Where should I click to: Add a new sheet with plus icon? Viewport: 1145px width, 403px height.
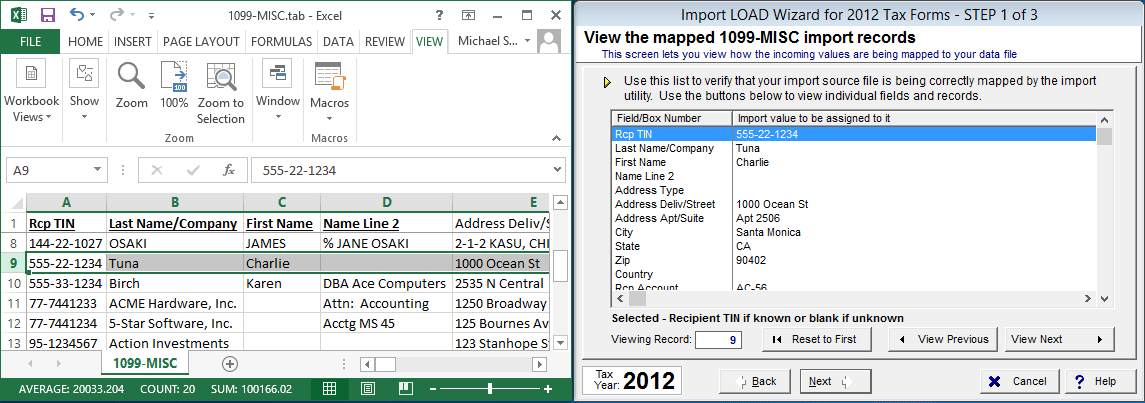pos(230,364)
